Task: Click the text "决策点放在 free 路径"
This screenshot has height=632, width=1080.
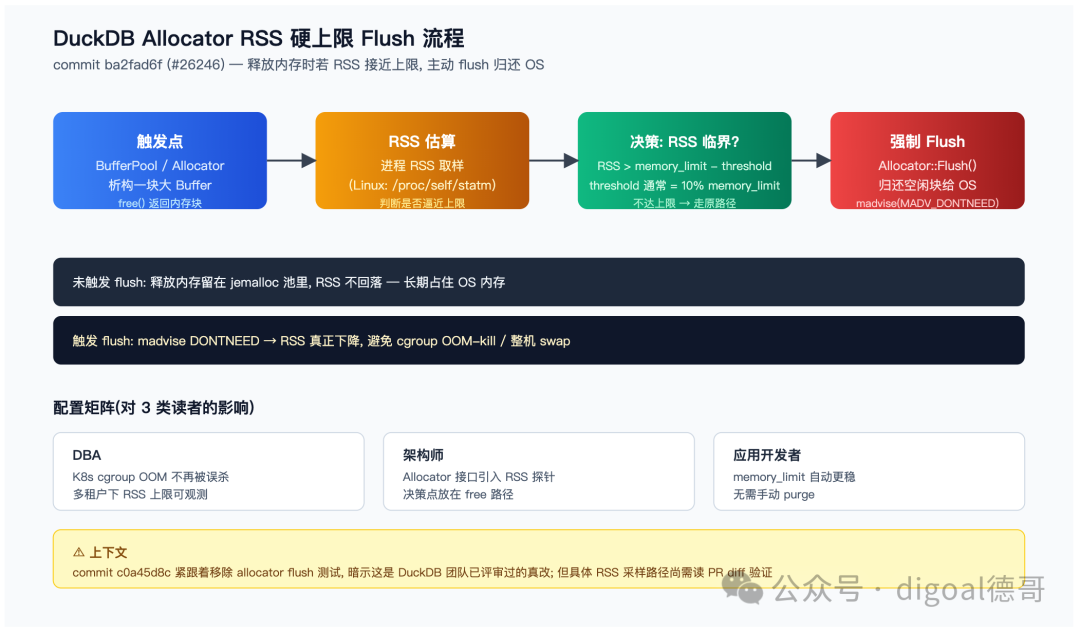Action: coord(458,494)
